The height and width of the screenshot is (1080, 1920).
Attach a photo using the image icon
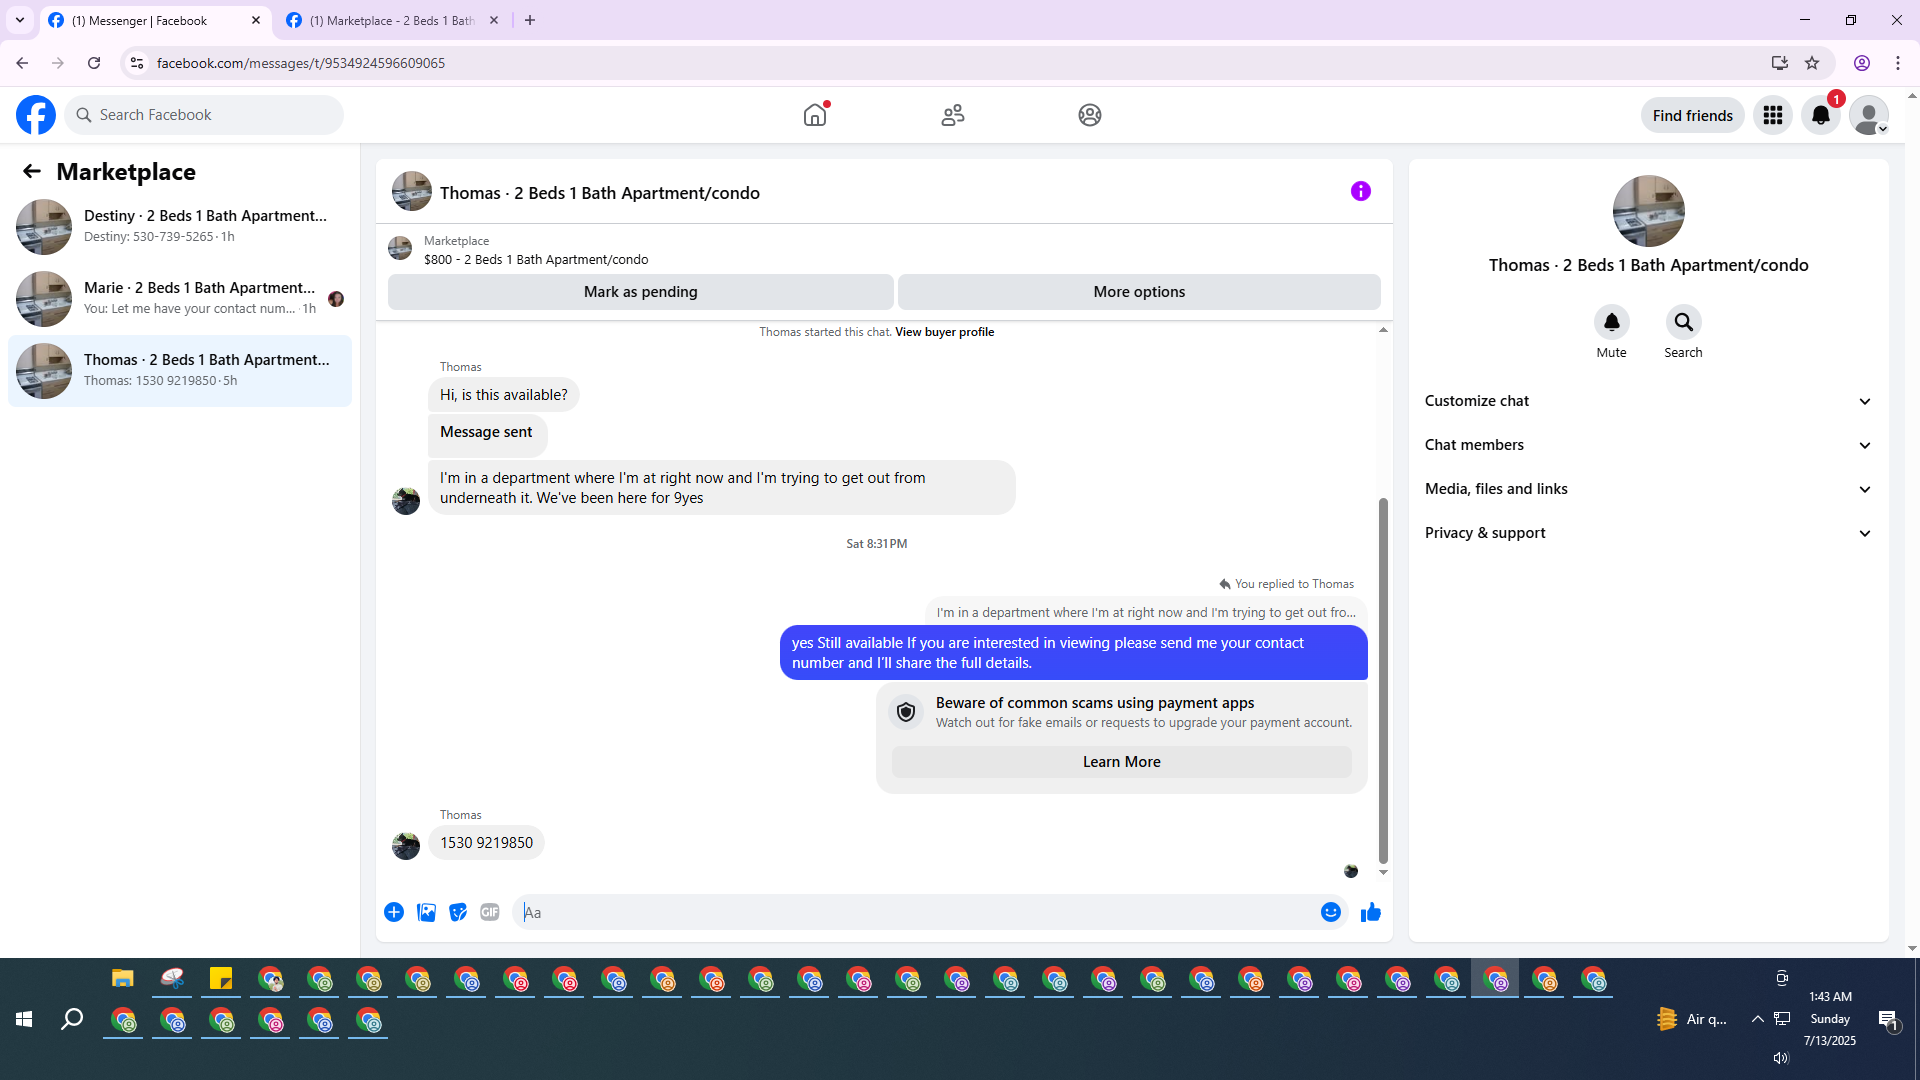tap(426, 912)
